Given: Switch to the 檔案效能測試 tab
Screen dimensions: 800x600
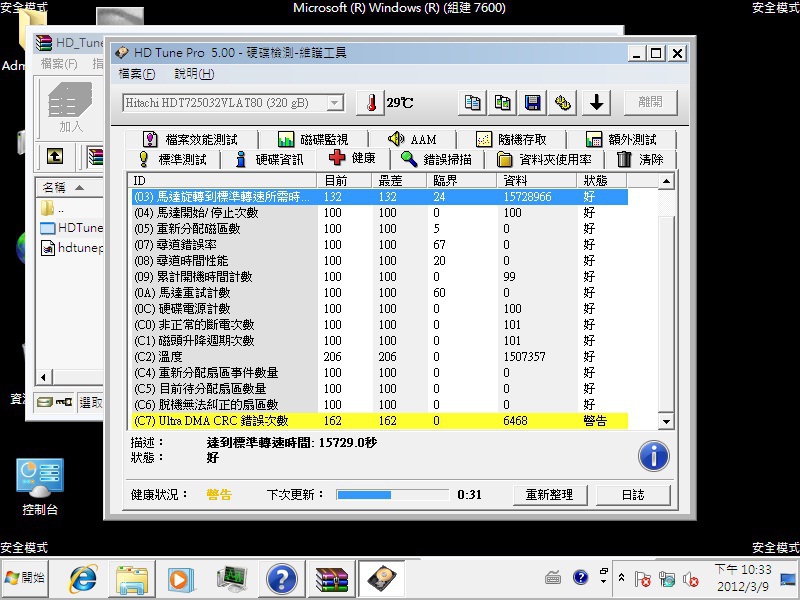Looking at the screenshot, I should coord(190,139).
